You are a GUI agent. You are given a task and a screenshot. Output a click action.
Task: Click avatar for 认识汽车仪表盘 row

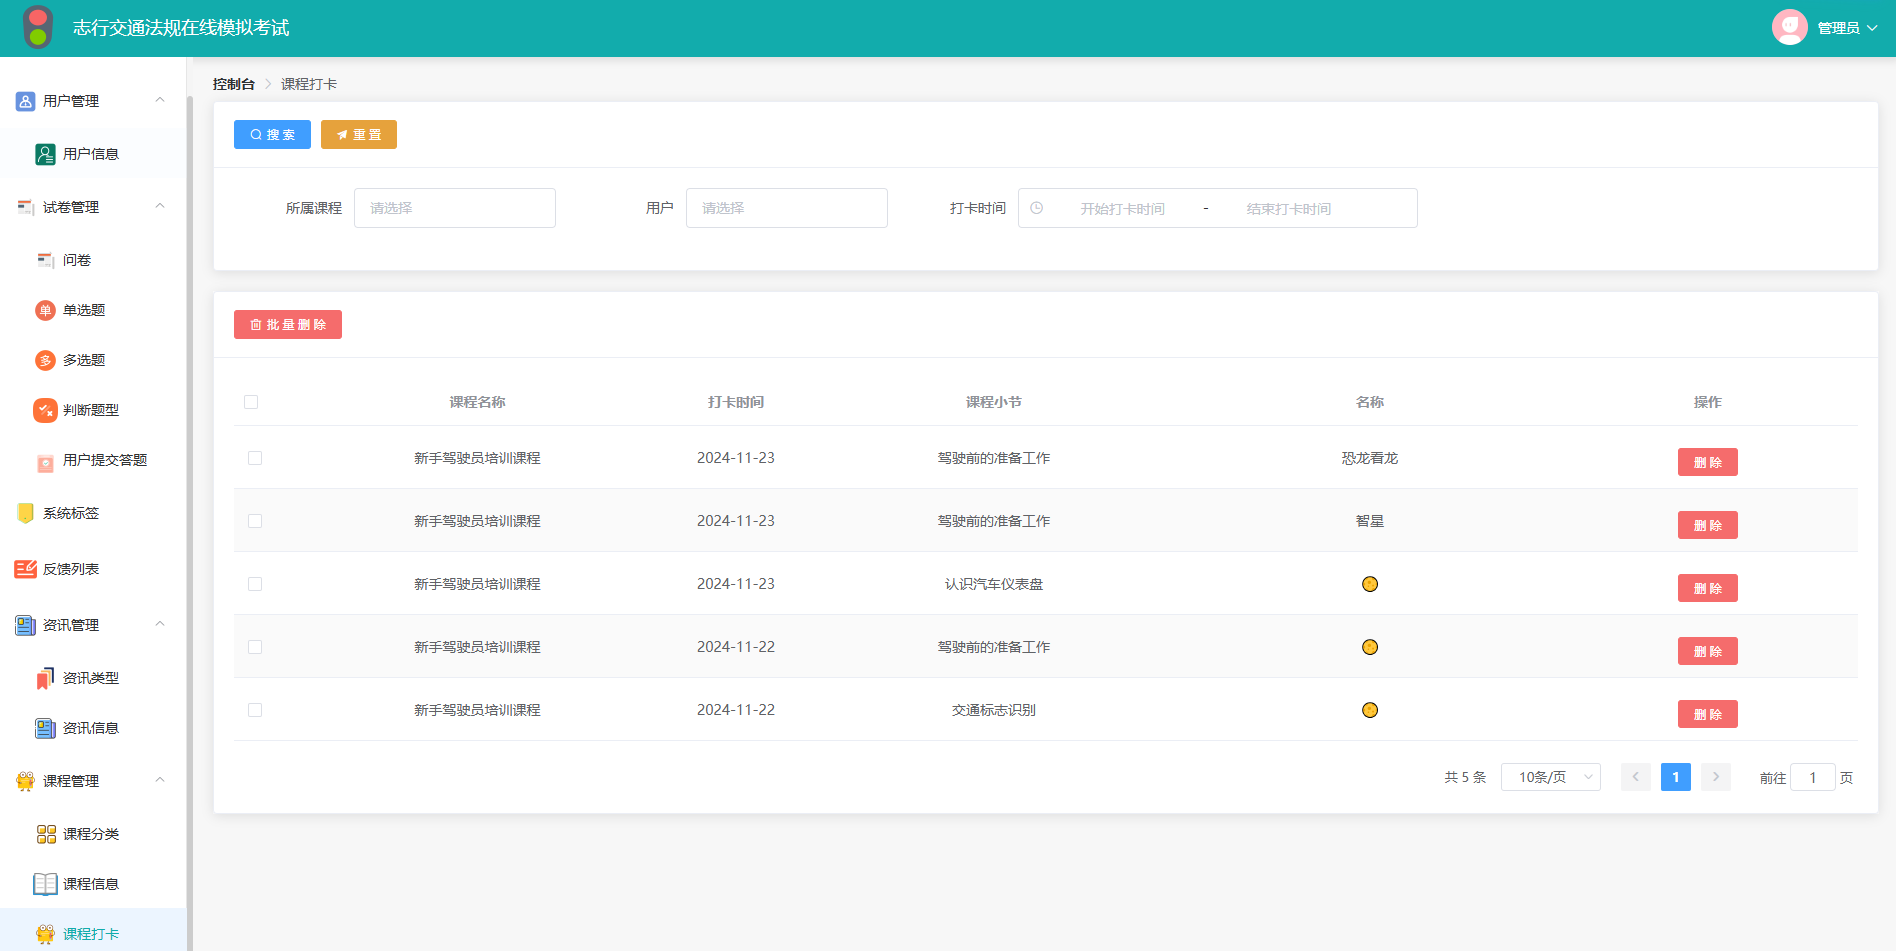point(1370,584)
